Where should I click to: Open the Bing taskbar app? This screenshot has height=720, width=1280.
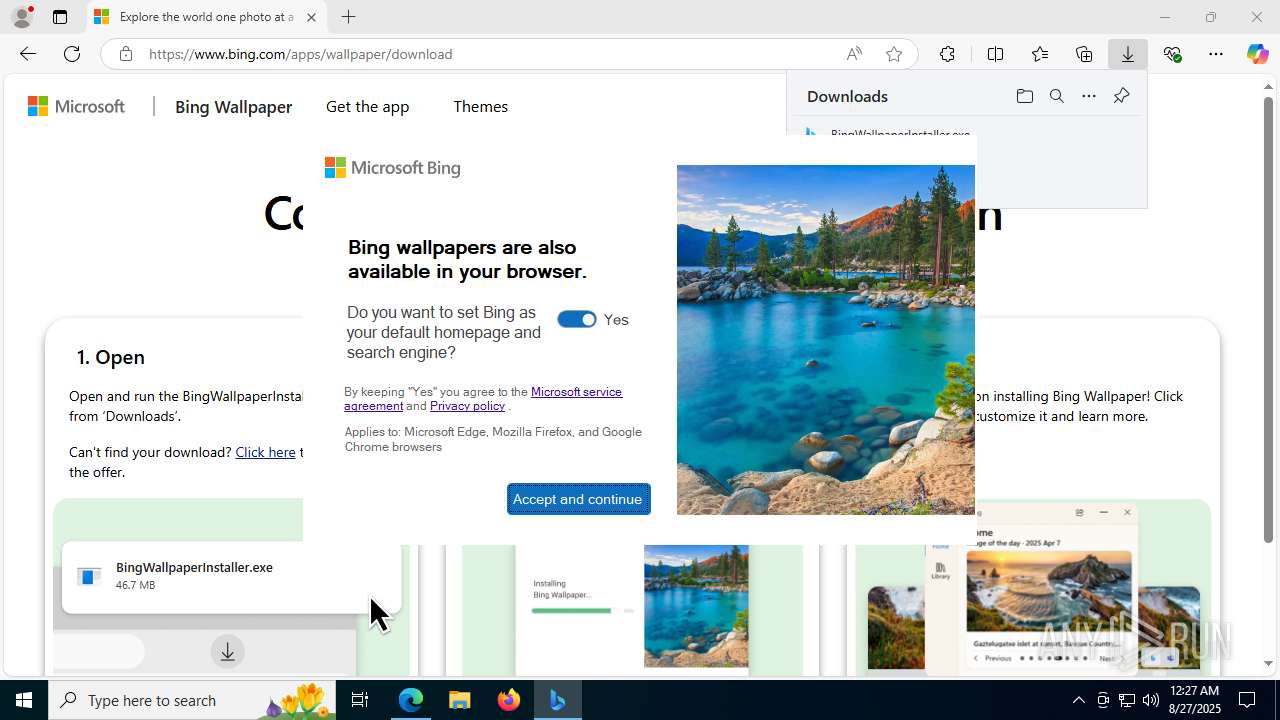point(558,700)
